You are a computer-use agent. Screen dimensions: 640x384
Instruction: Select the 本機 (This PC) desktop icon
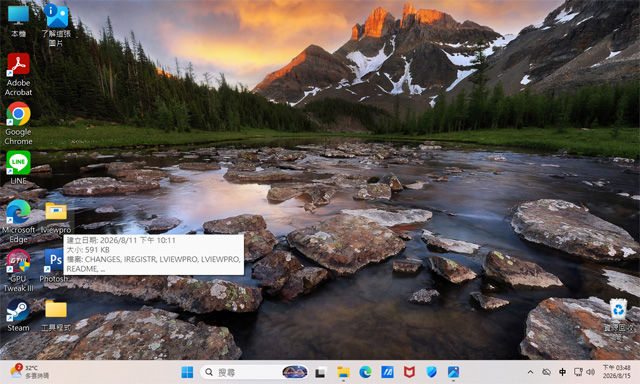pos(18,21)
